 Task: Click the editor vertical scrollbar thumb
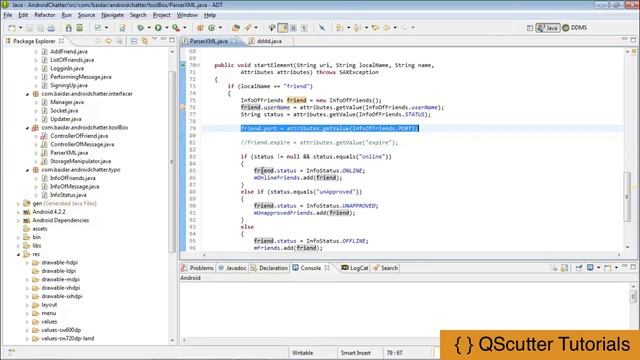tap(627, 197)
